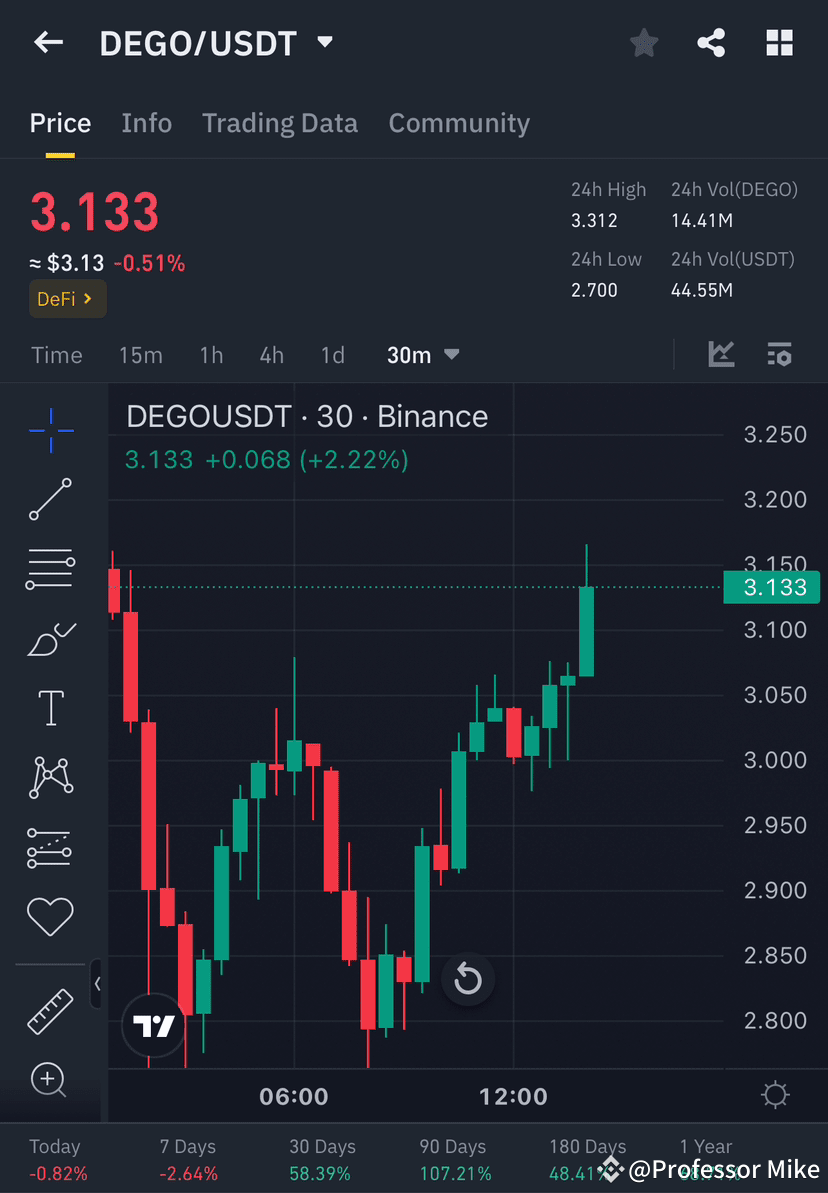Viewport: 828px width, 1193px height.
Task: Click the reload chart button
Action: point(468,980)
